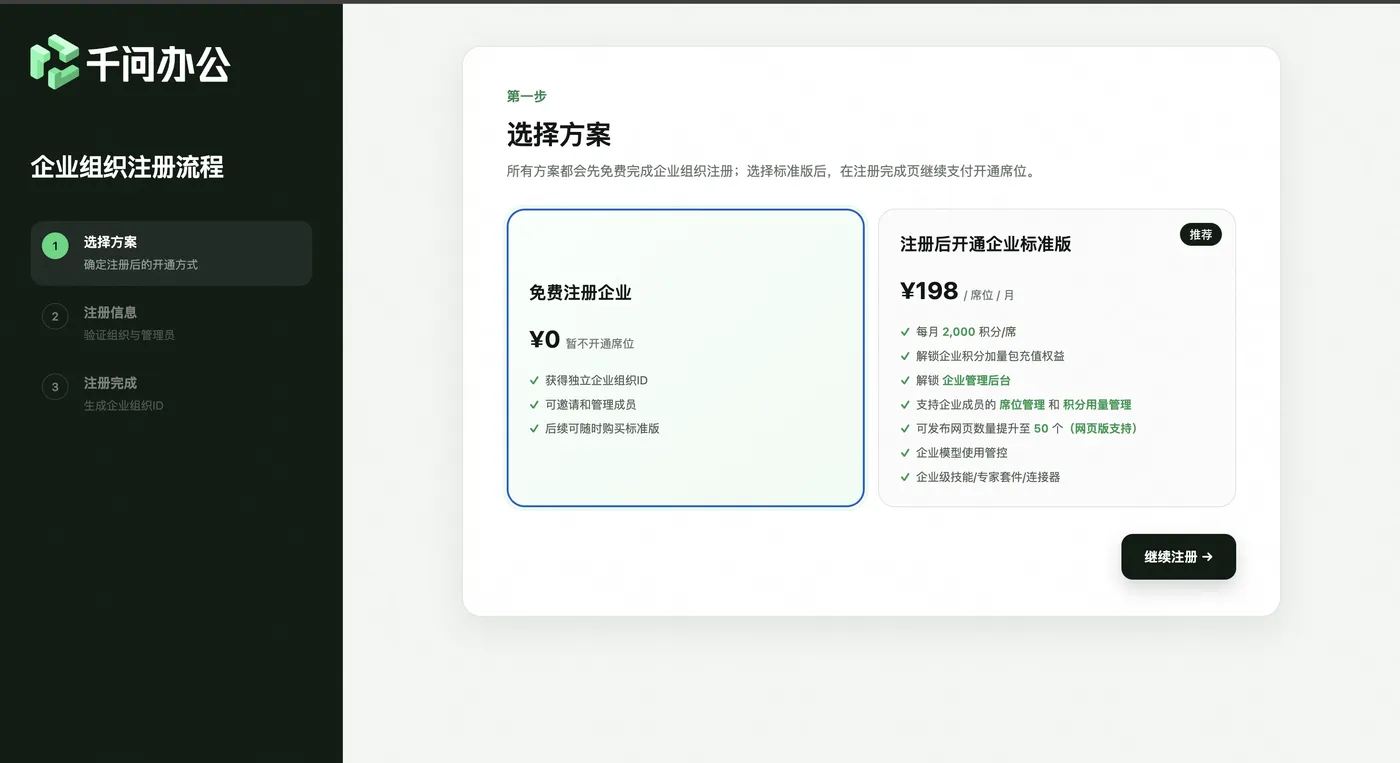This screenshot has height=763, width=1400.
Task: Click the 企业模型使用管控 feature text
Action: tap(962, 452)
